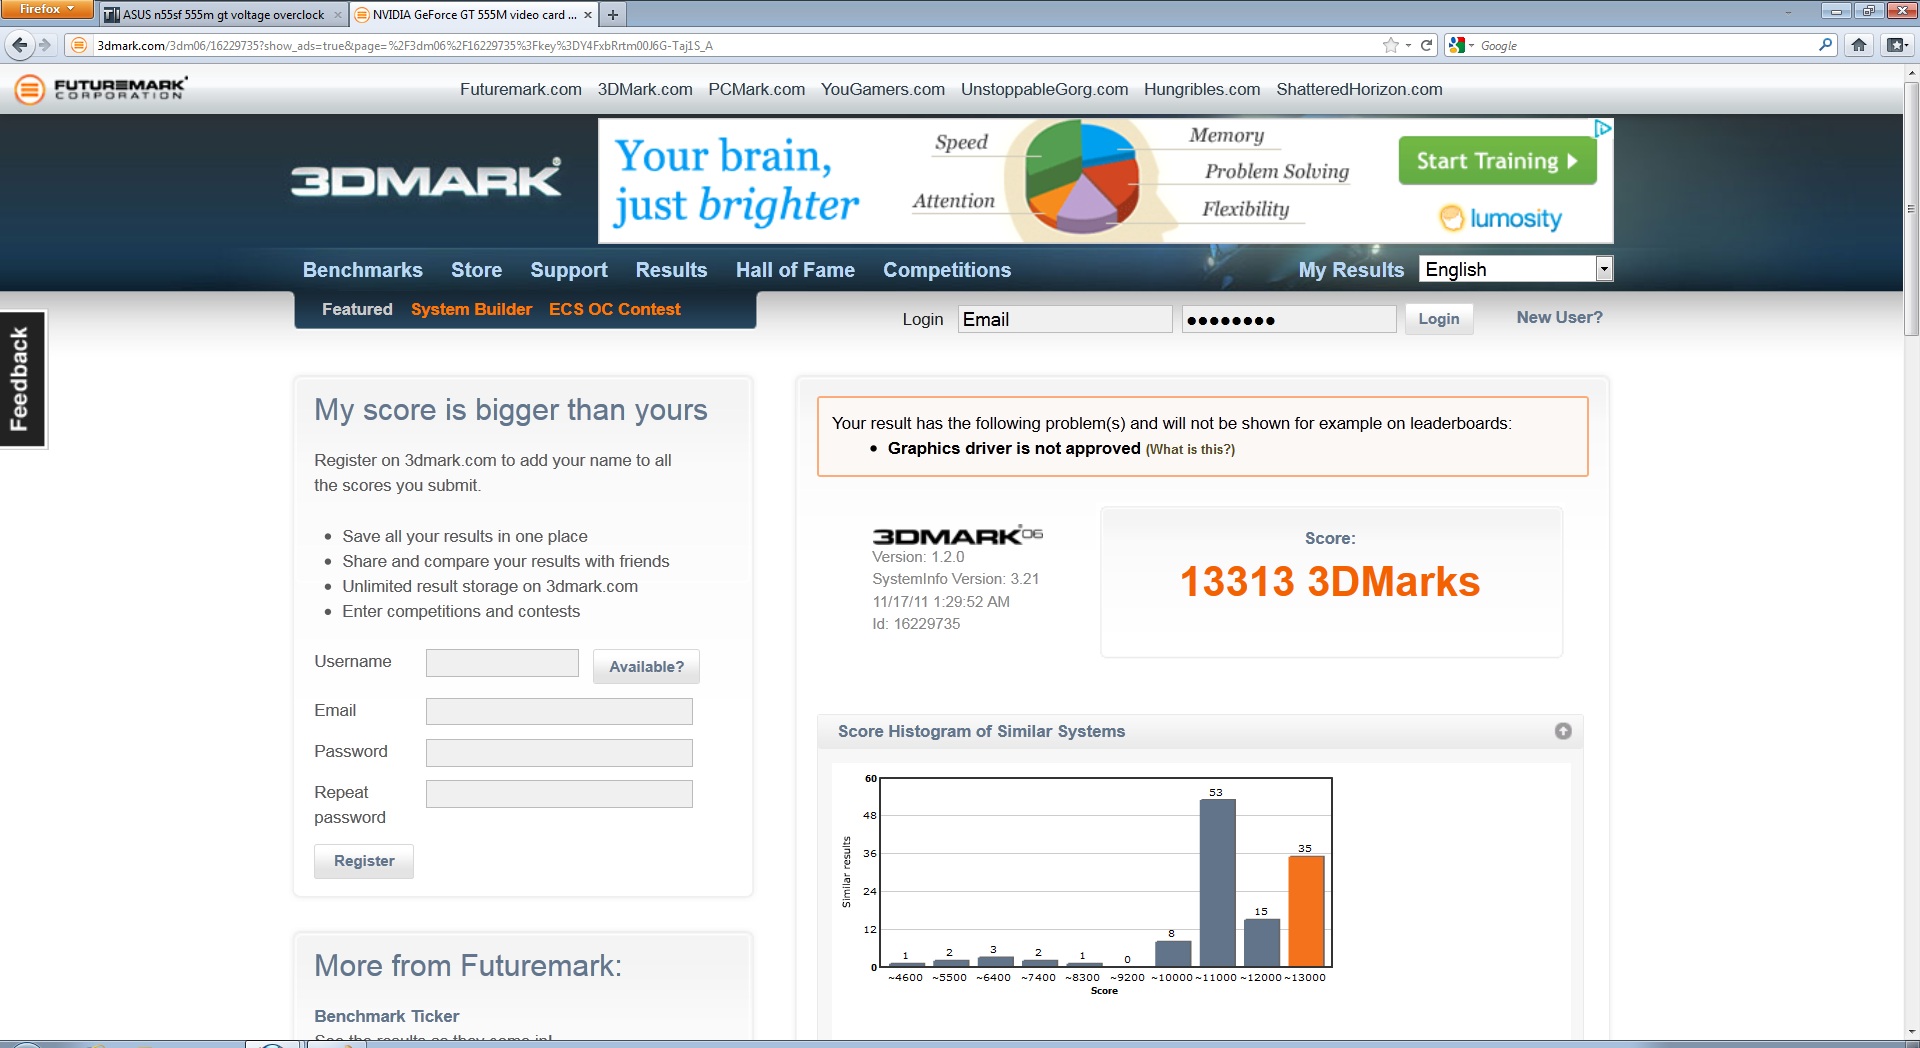Open the Store menu
Image resolution: width=1920 pixels, height=1048 pixels.
(476, 270)
